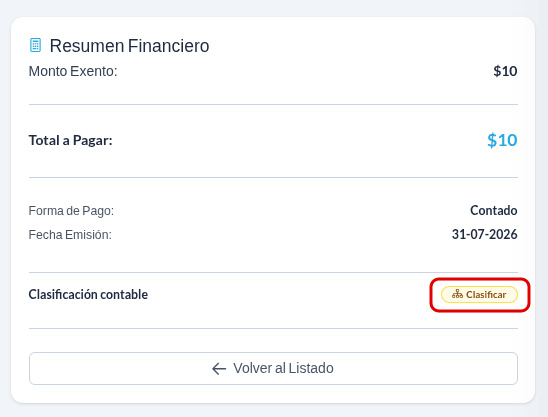
Task: Click the Contado payment method value
Action: point(493,210)
